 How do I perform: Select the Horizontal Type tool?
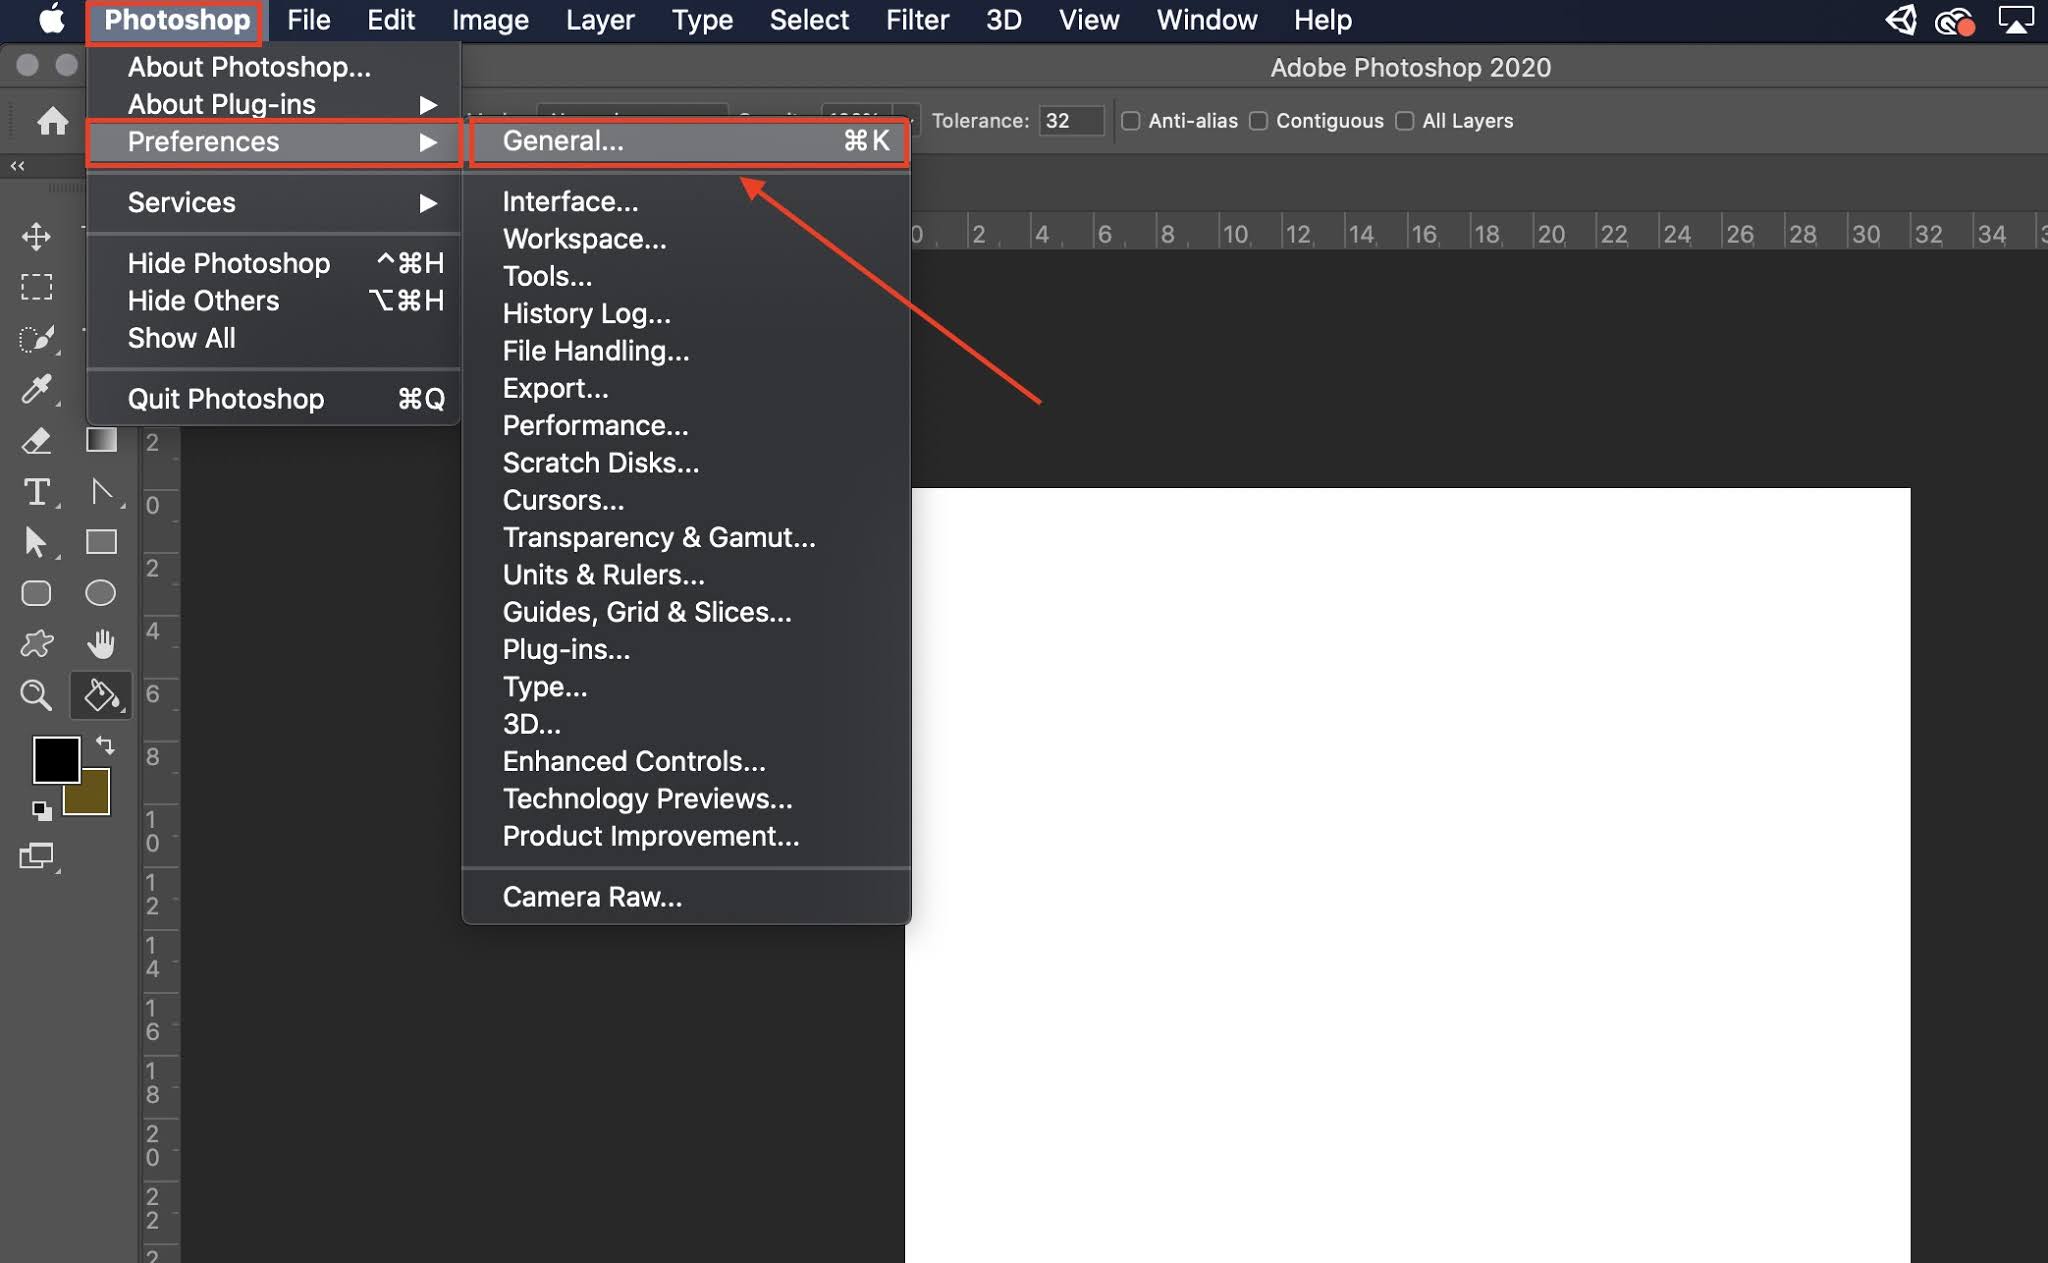(x=36, y=491)
